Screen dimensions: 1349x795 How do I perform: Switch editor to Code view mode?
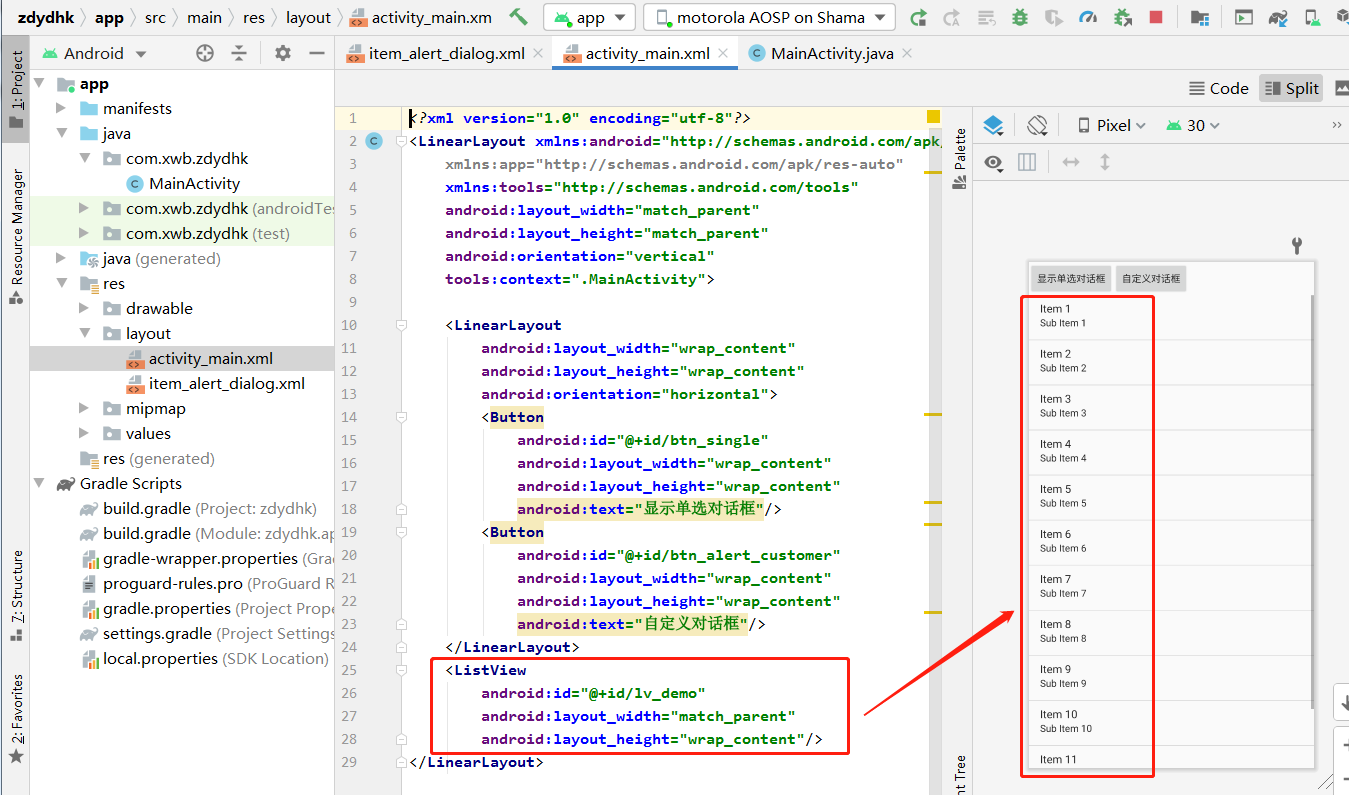click(x=1219, y=88)
